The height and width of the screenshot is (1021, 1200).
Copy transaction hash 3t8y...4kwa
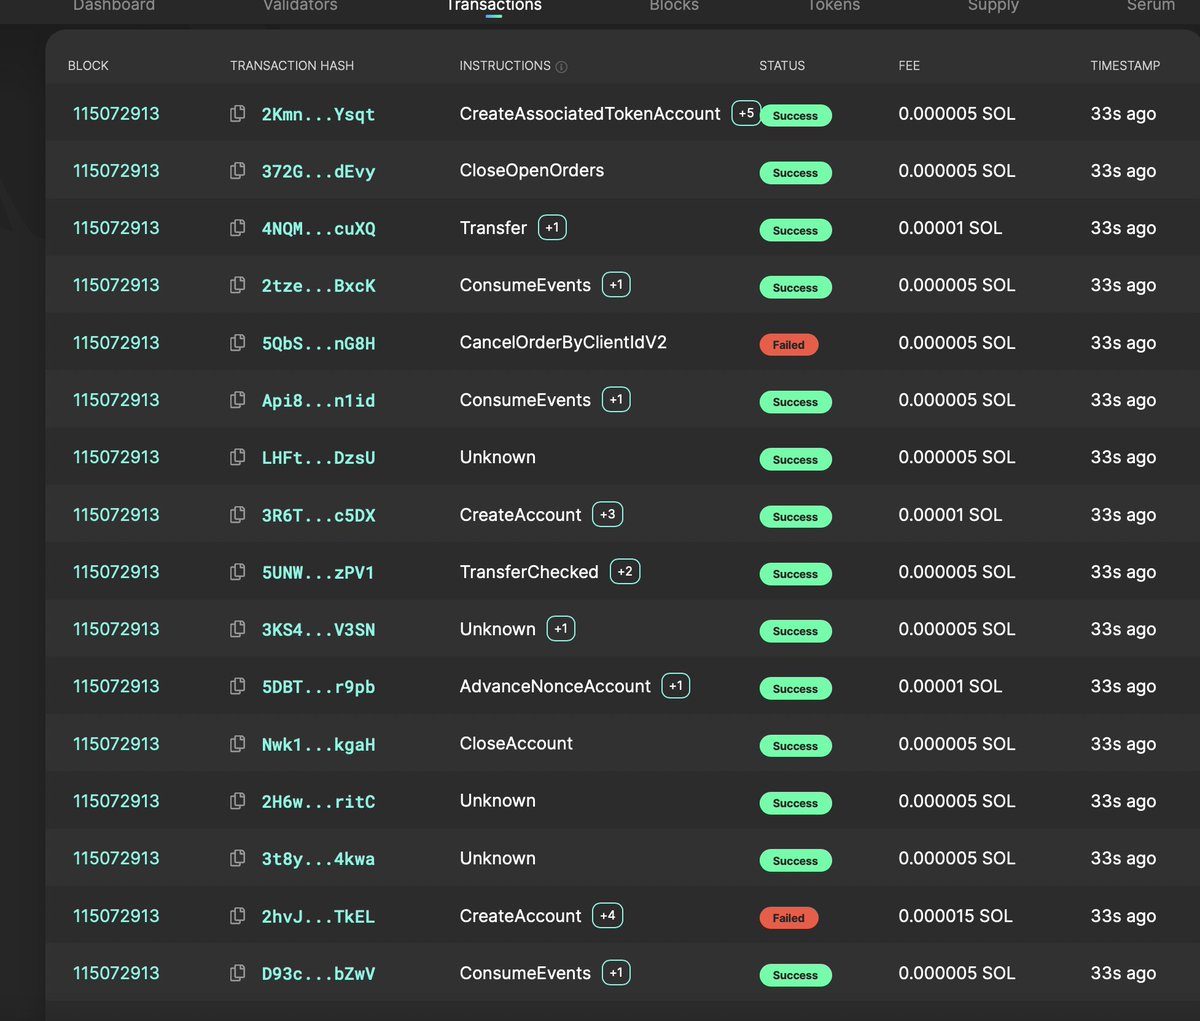[238, 858]
